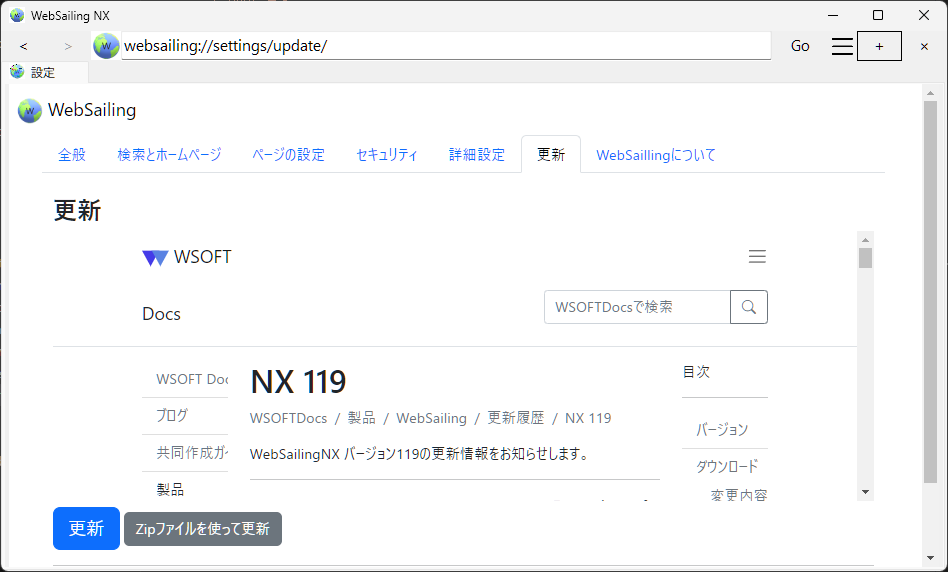Open the 製品 sidebar item
The width and height of the screenshot is (948, 572).
(170, 489)
